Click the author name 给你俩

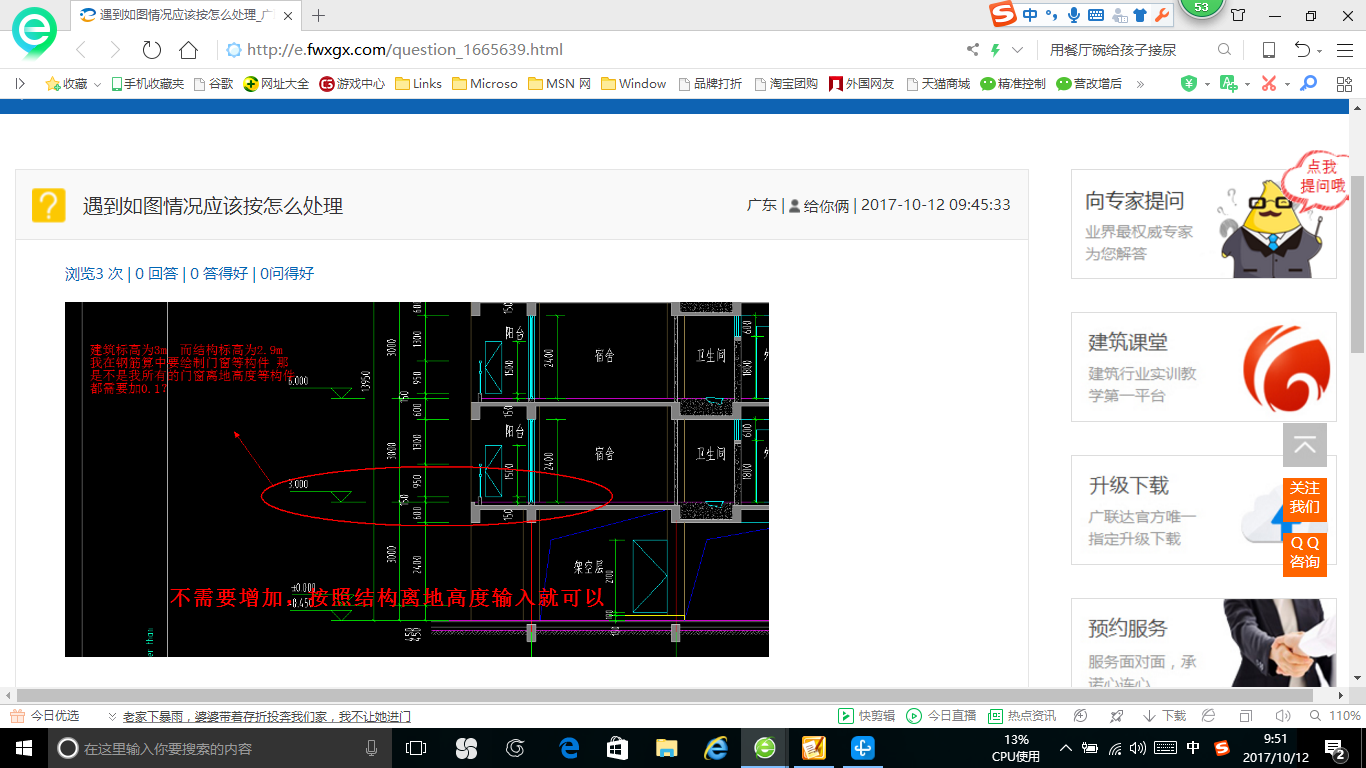point(826,205)
